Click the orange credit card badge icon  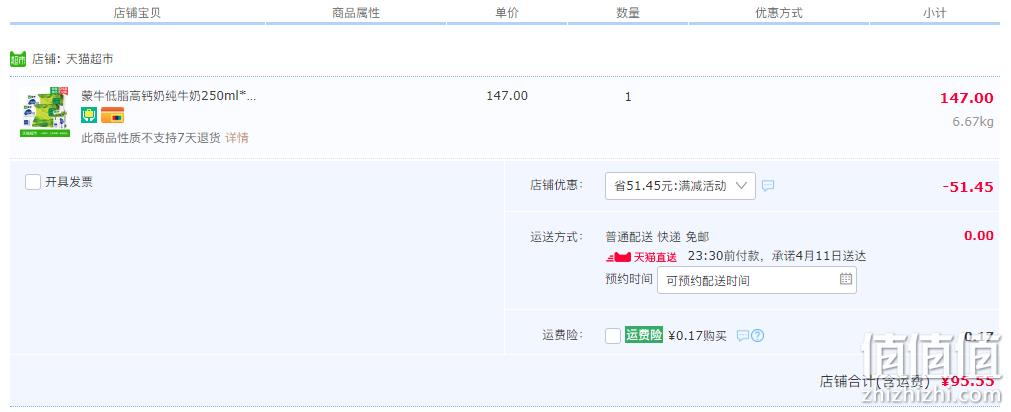coord(112,115)
